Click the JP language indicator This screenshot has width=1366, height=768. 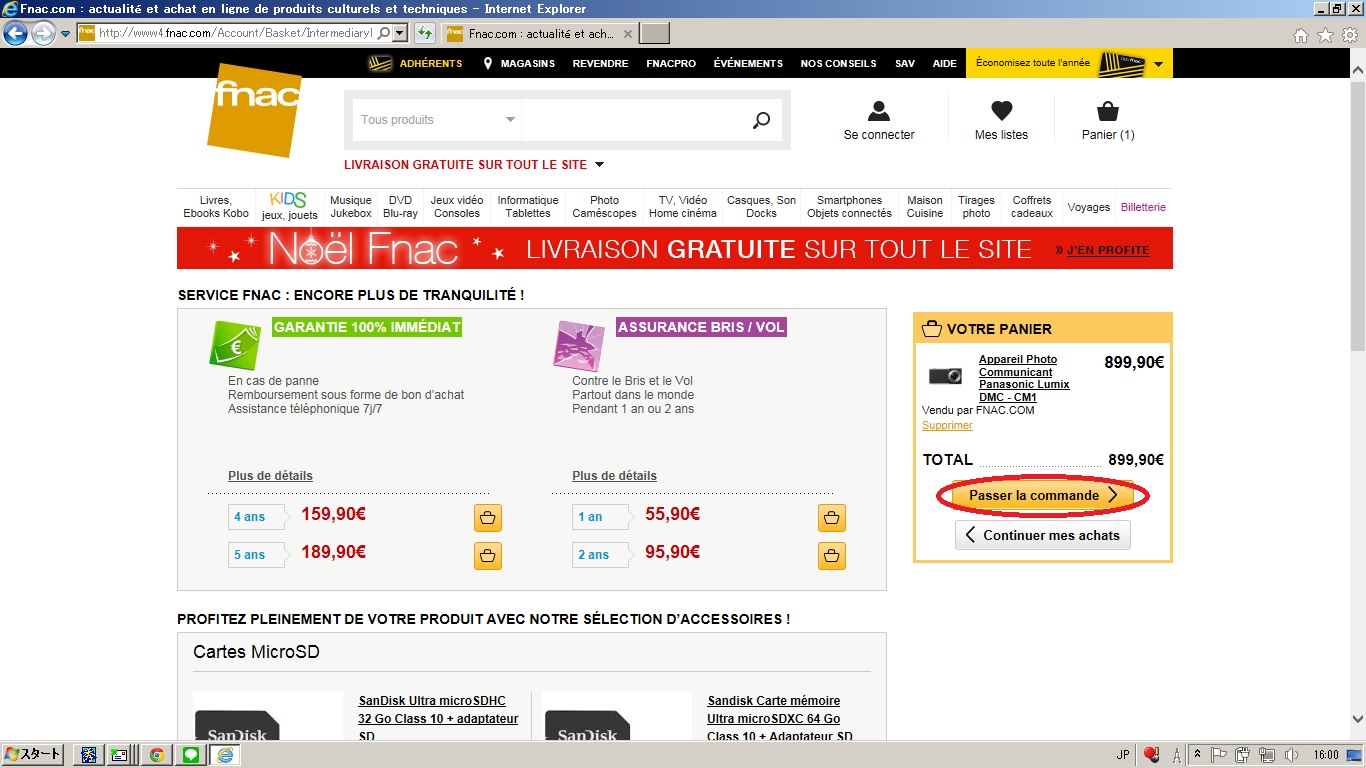(x=1122, y=755)
